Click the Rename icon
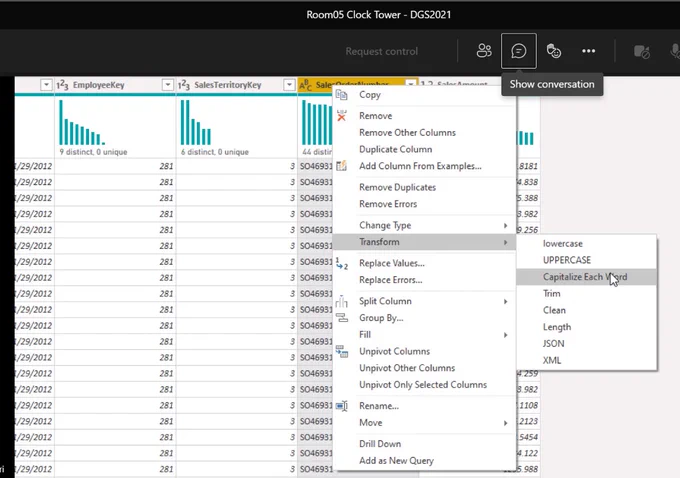The image size is (680, 478). pyautogui.click(x=342, y=406)
